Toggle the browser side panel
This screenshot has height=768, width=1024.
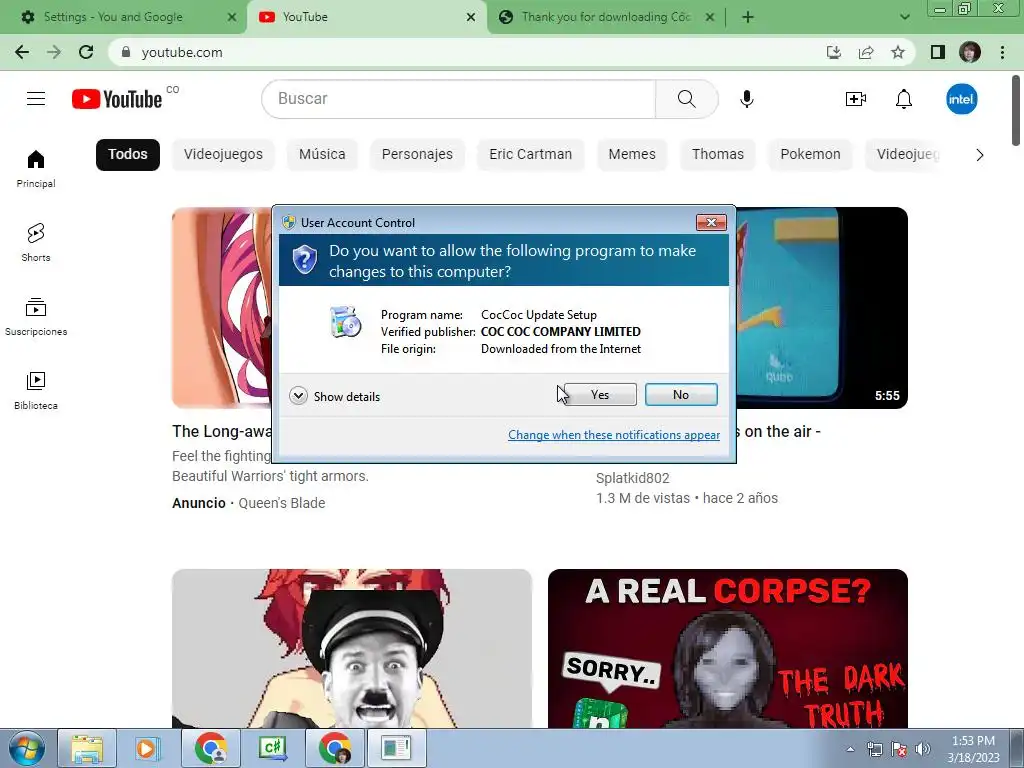[x=938, y=52]
